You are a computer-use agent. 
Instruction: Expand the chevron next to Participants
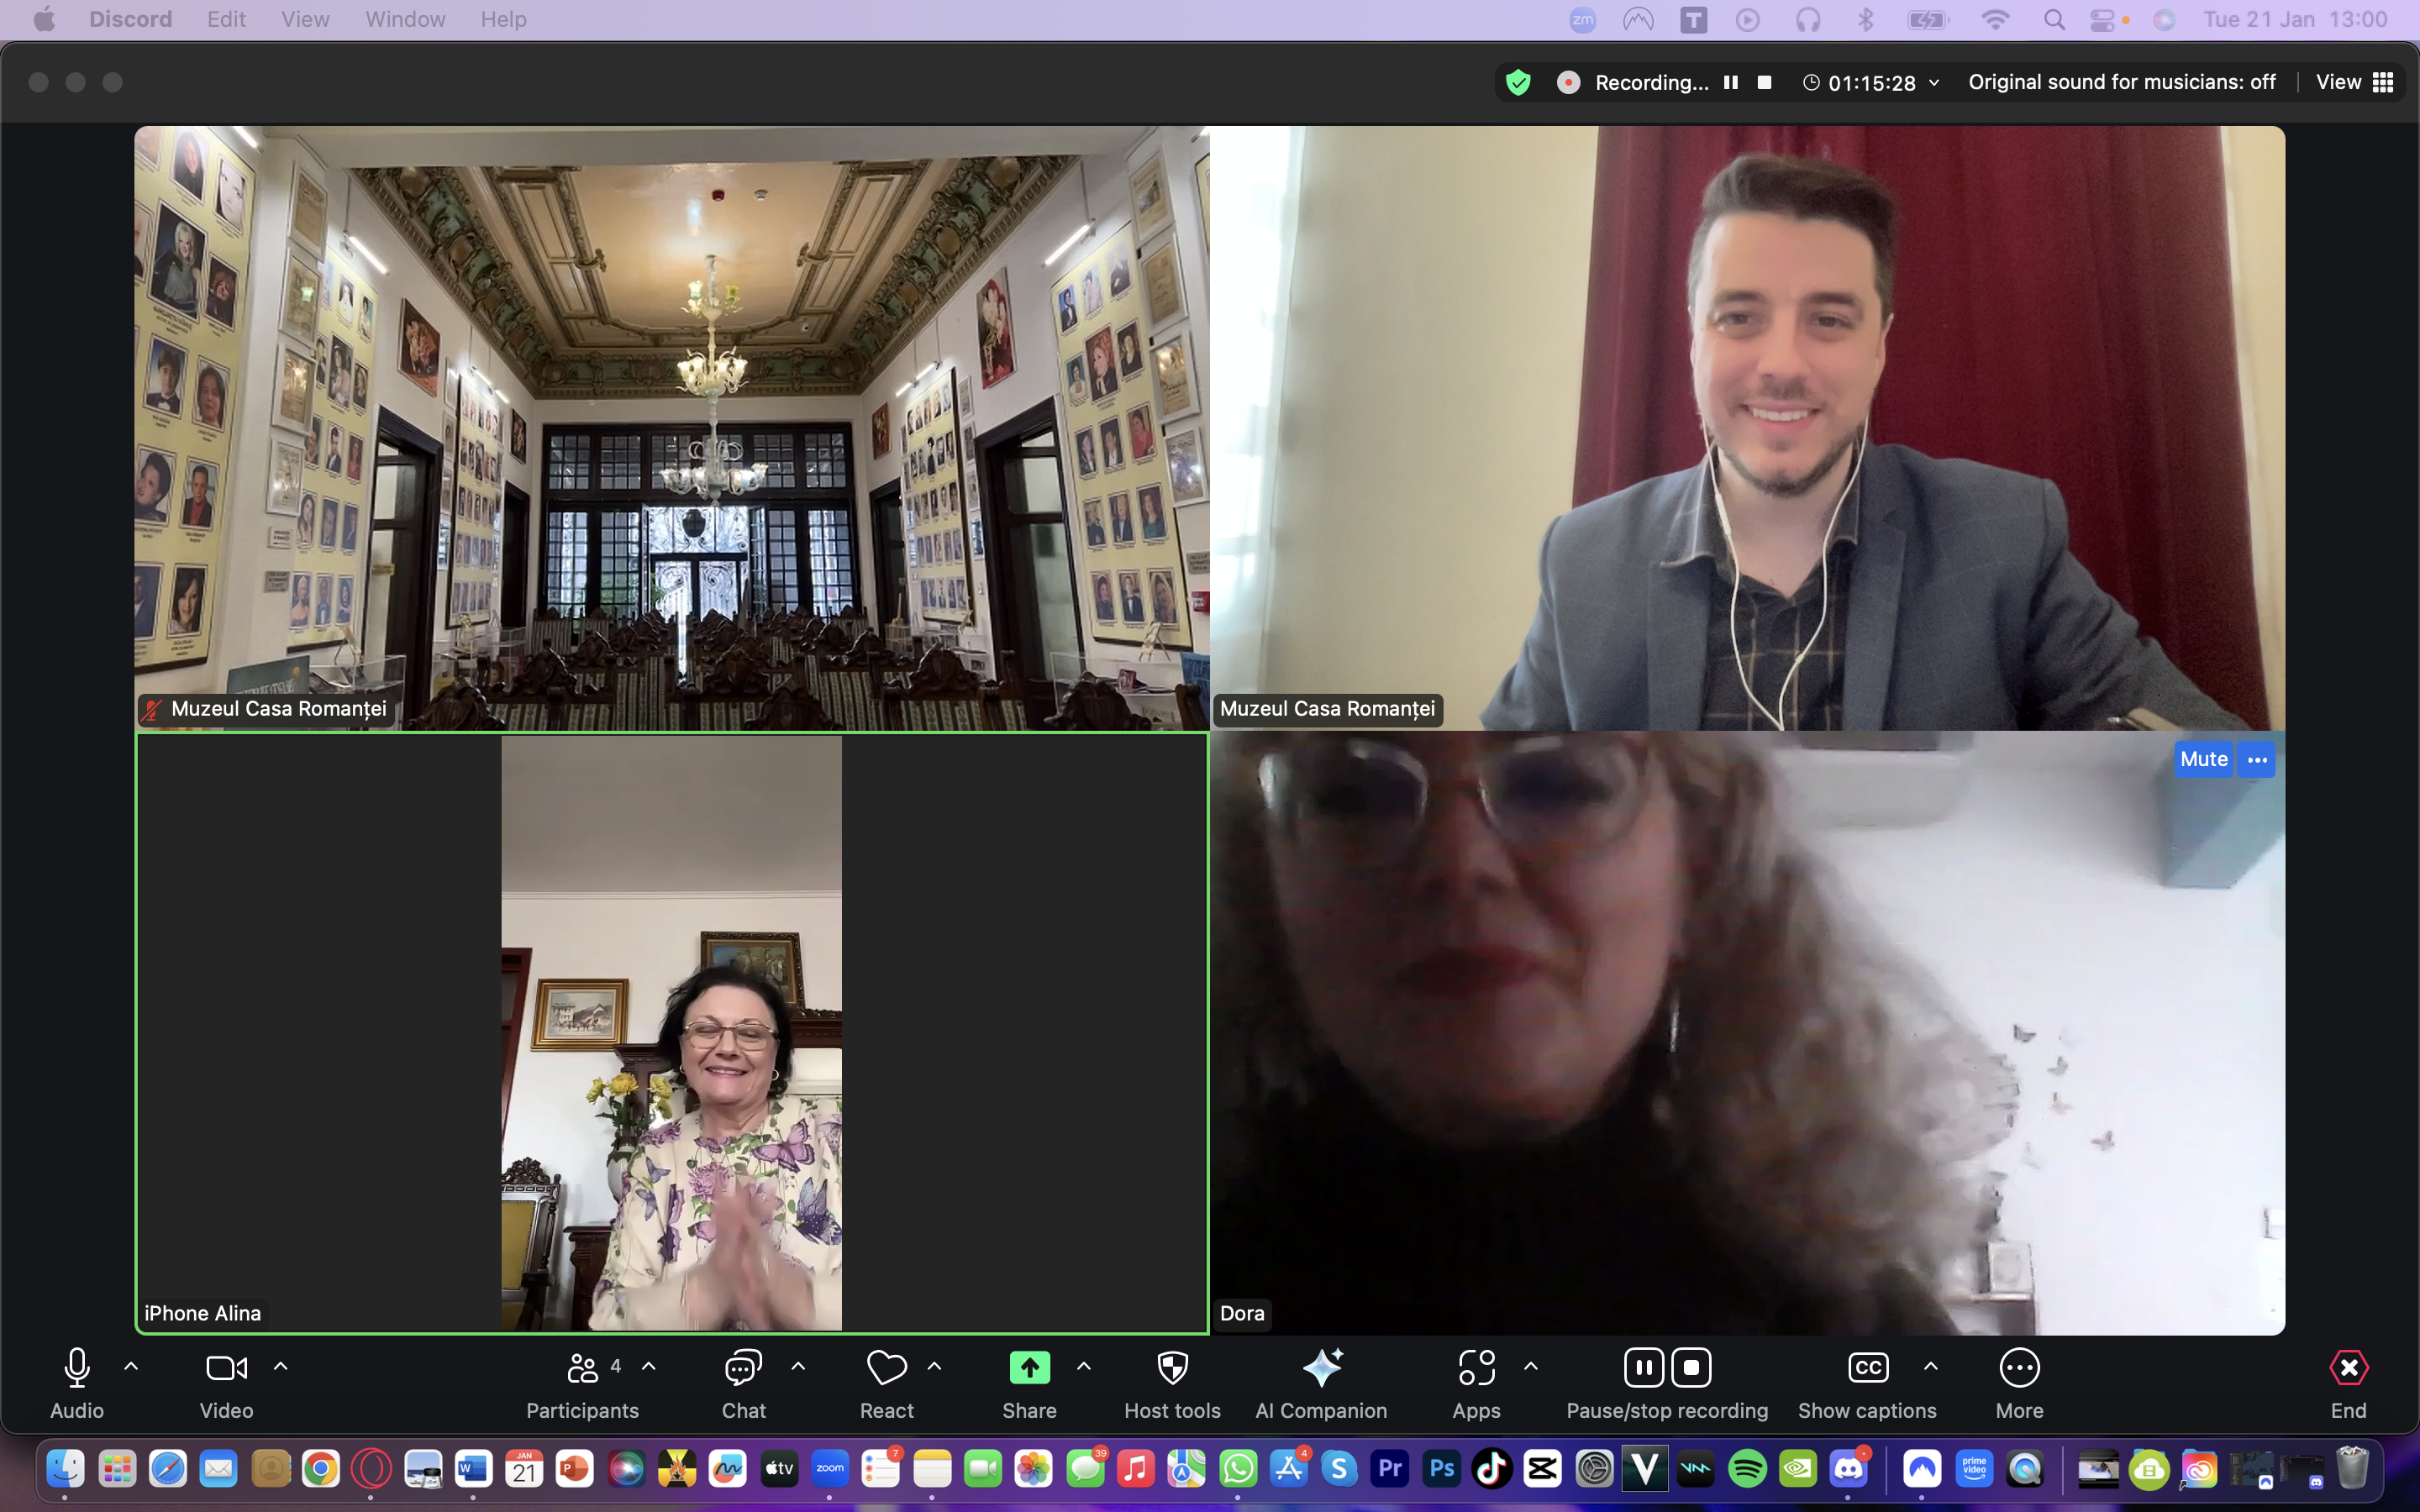649,1366
